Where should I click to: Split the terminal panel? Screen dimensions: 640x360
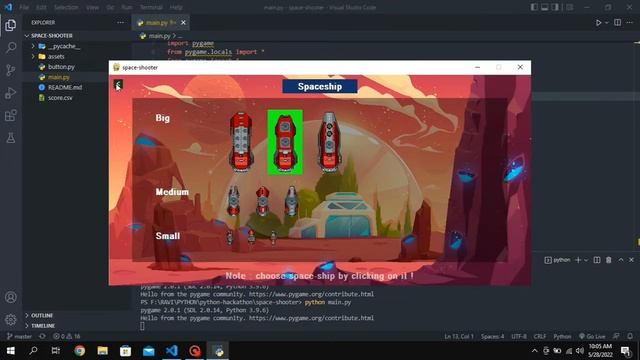point(597,260)
